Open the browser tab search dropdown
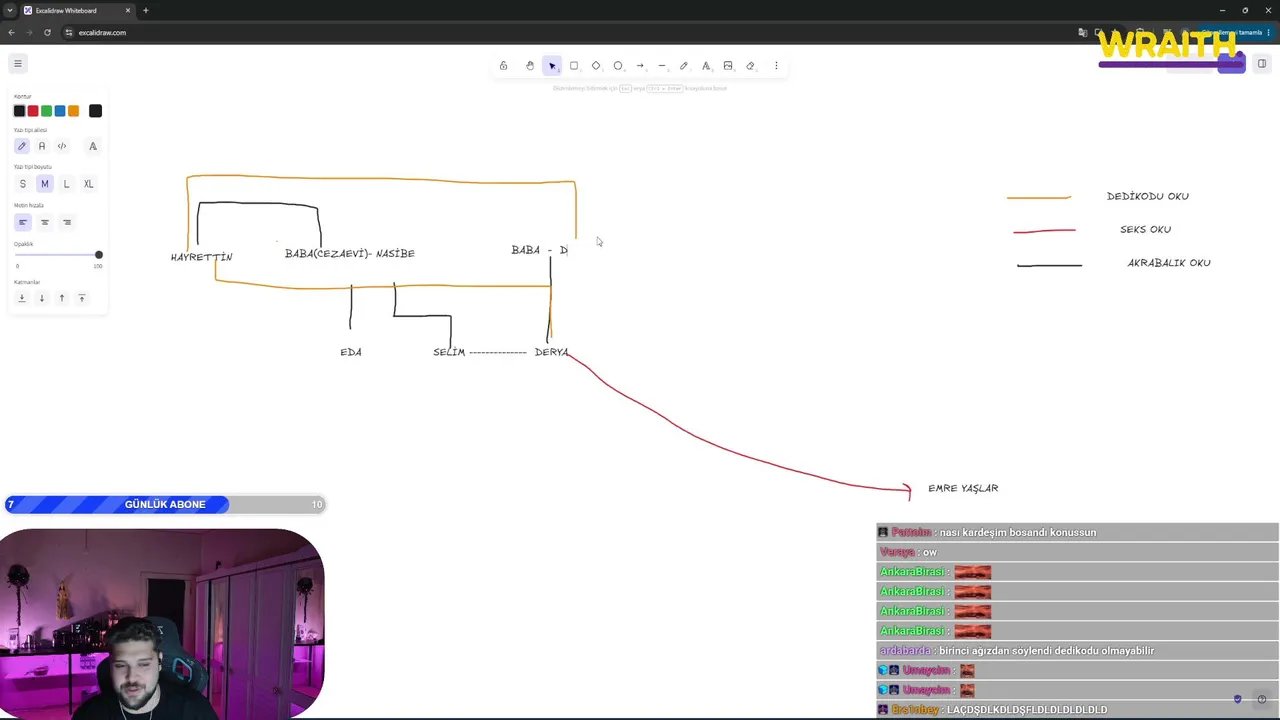 9,10
